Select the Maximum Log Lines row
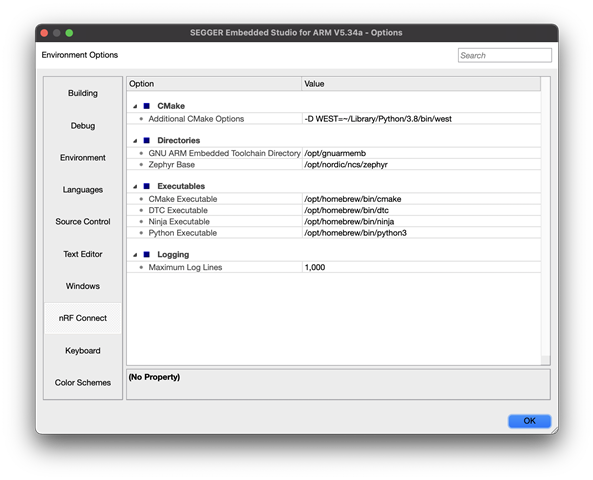 click(x=334, y=267)
